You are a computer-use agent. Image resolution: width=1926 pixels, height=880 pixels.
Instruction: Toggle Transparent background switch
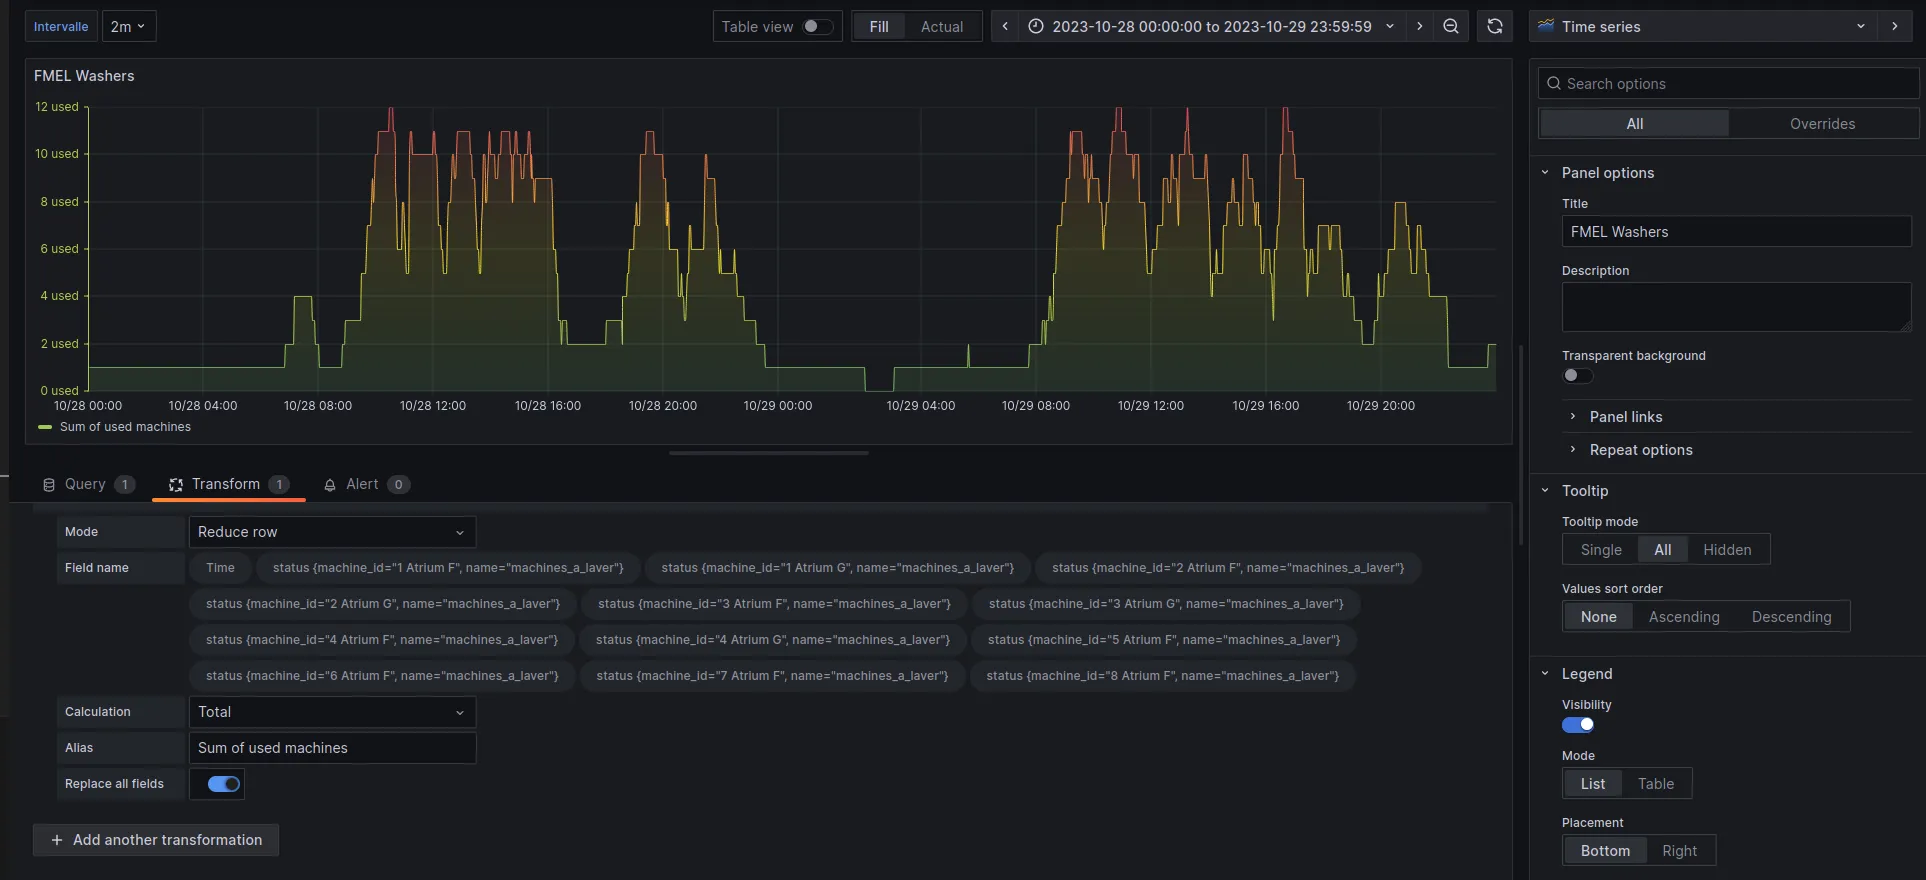pyautogui.click(x=1578, y=376)
